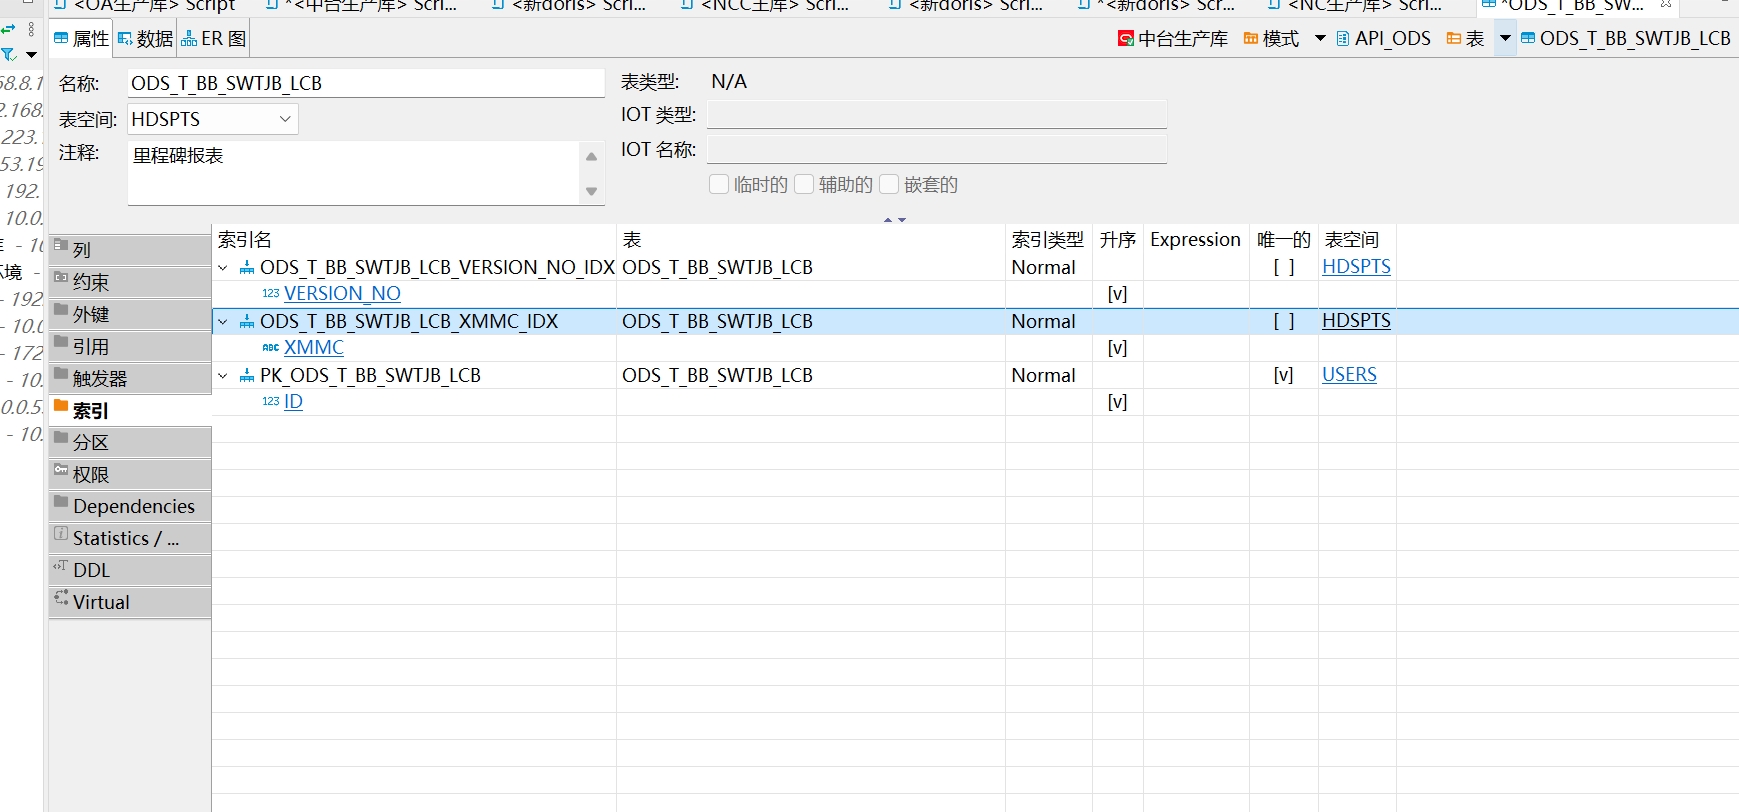Open the dropdown arrow after 模式

point(1320,39)
